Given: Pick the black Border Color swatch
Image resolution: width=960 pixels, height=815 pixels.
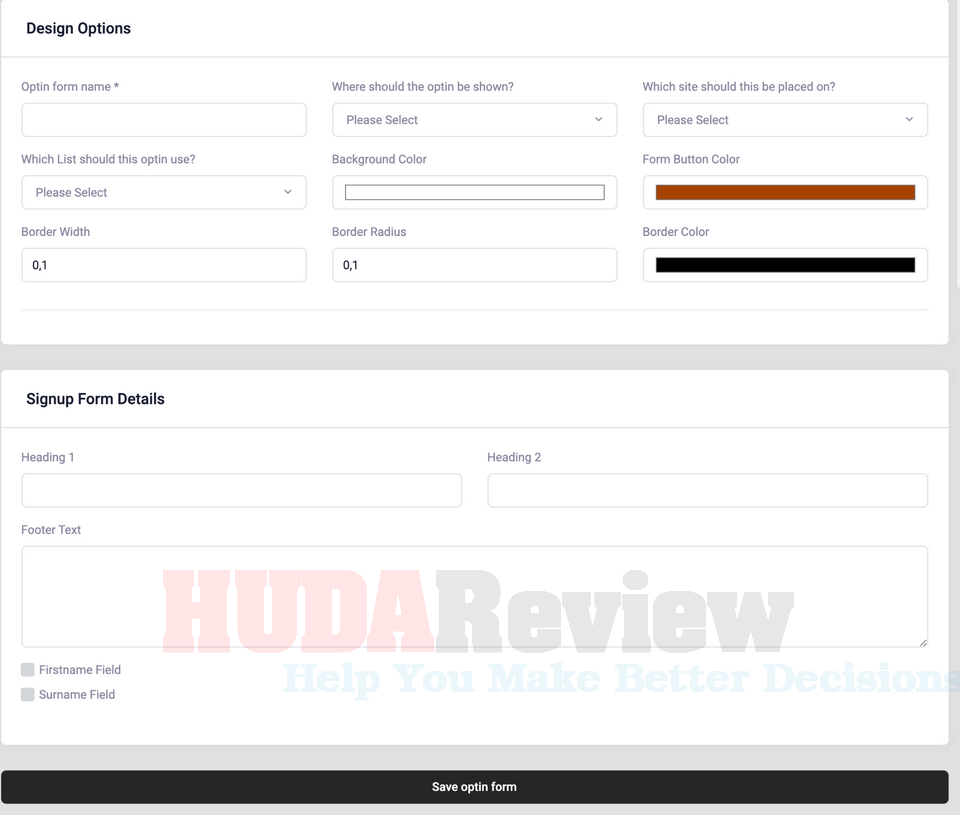Looking at the screenshot, I should click(785, 265).
